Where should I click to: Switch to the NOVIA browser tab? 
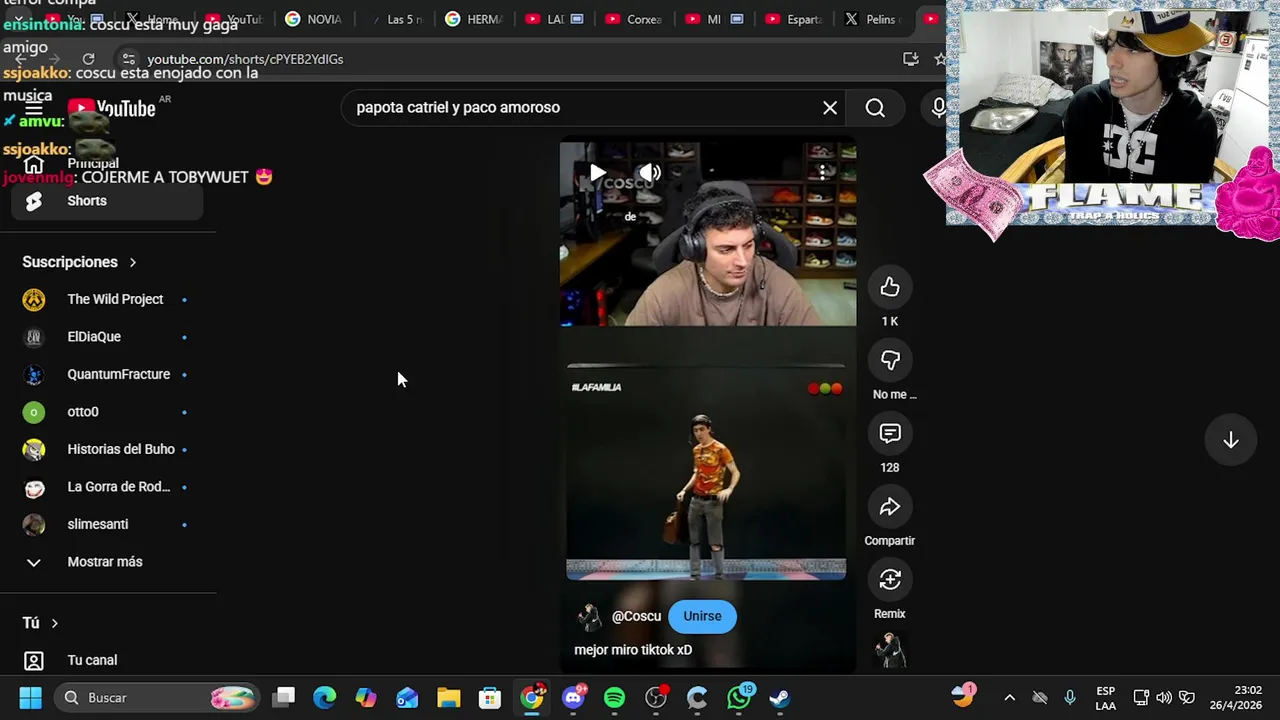[314, 19]
